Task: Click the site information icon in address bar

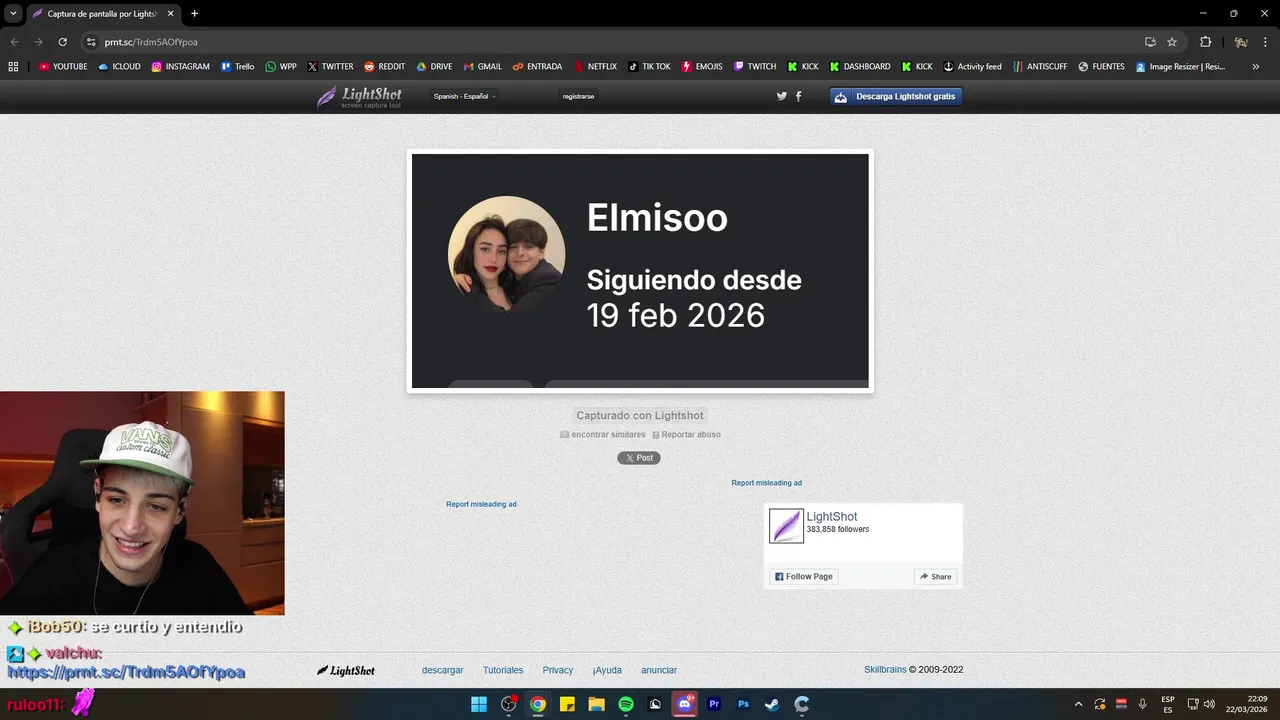Action: pos(91,42)
